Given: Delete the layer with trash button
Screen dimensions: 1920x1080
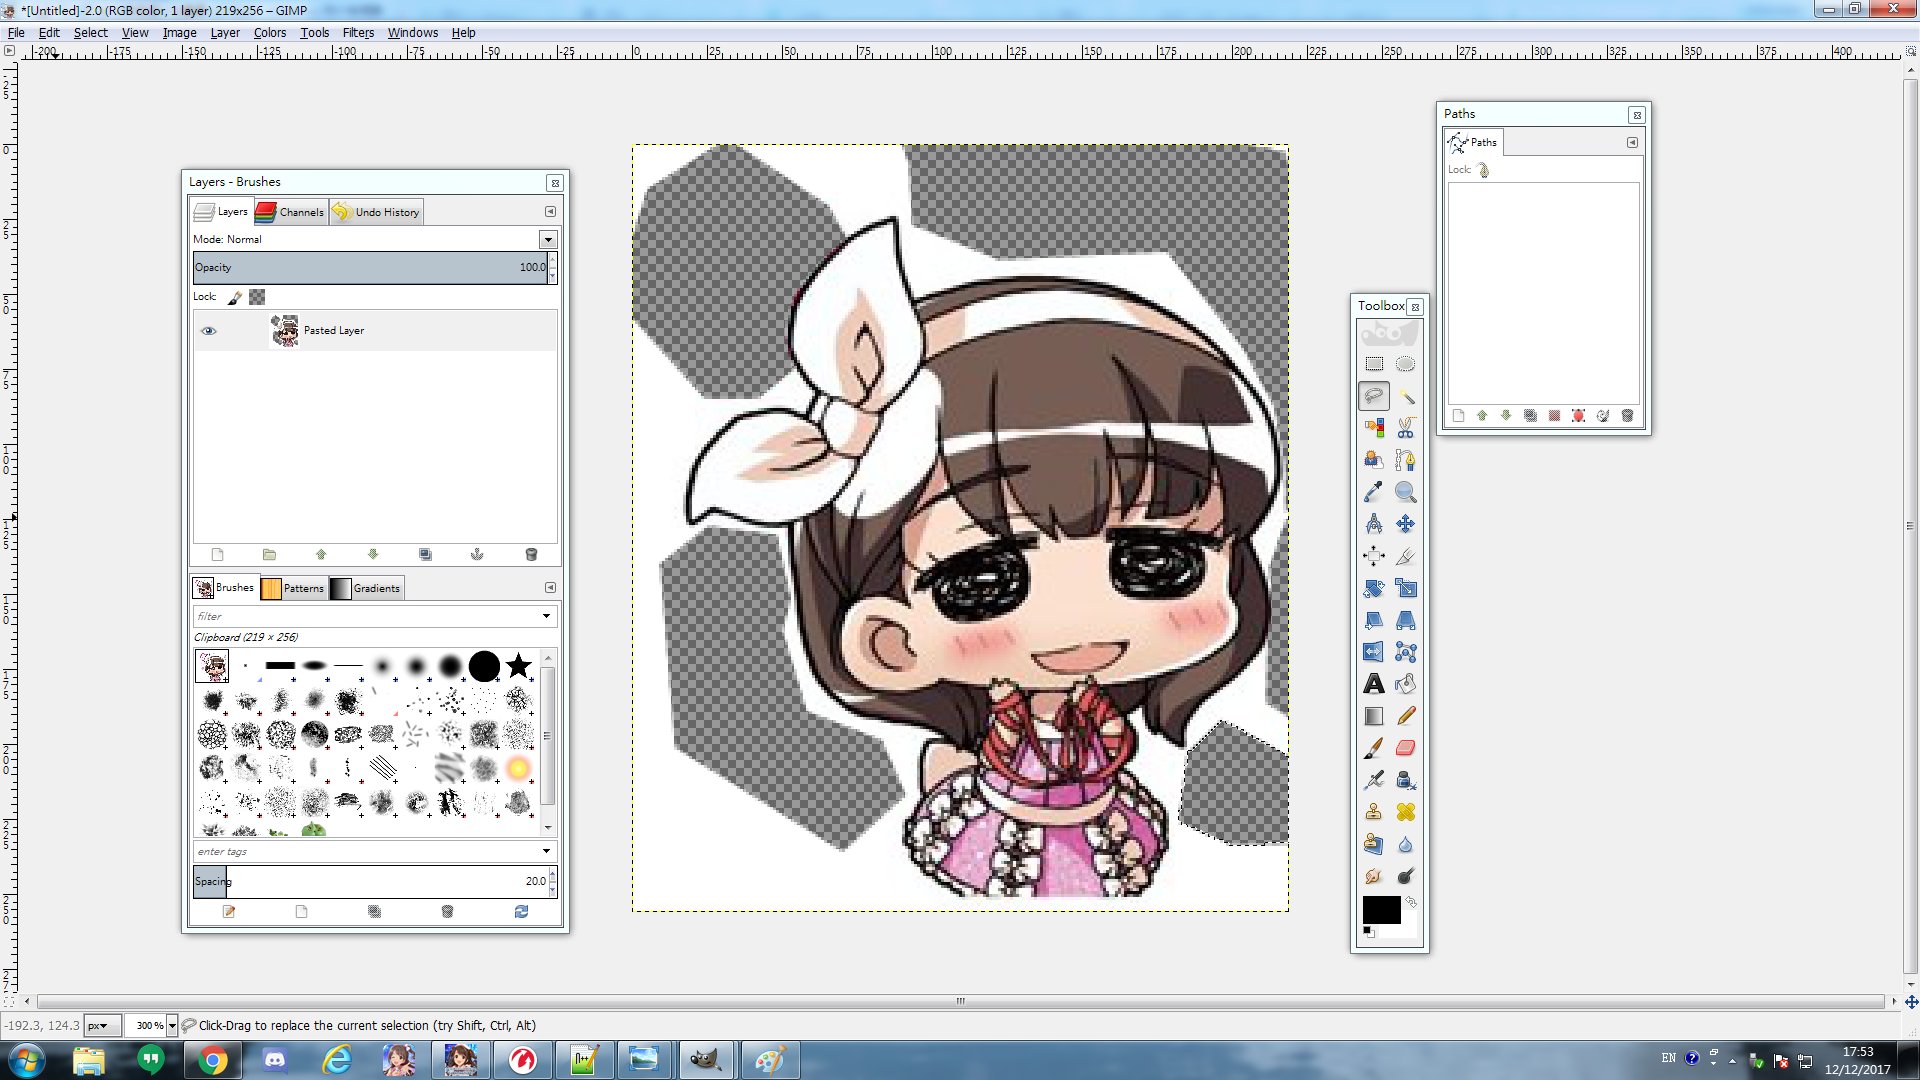Looking at the screenshot, I should pyautogui.click(x=531, y=554).
